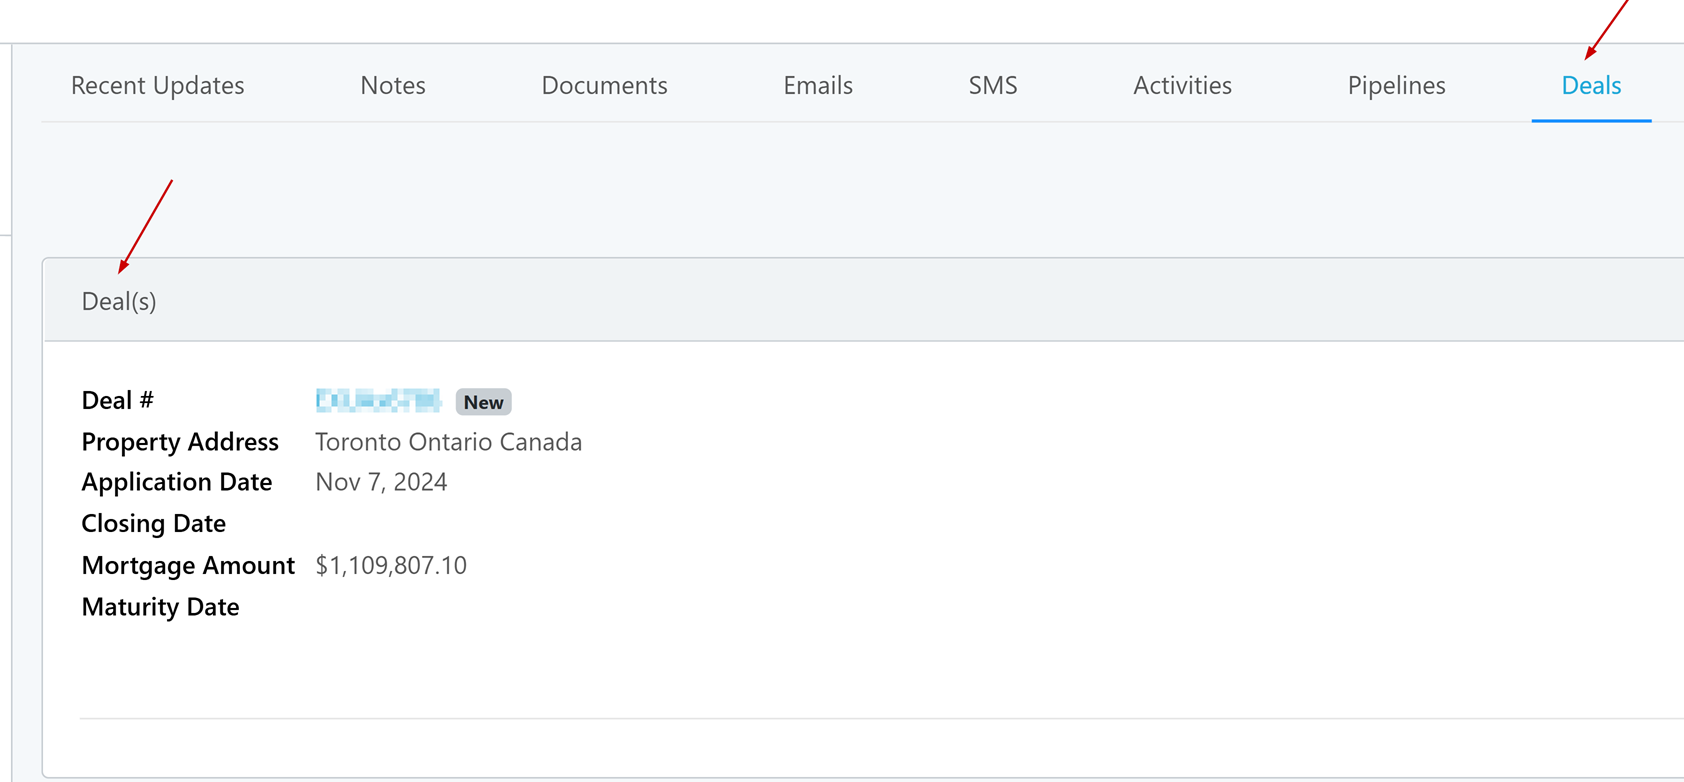Open the SMS tab
1684x782 pixels.
(x=993, y=85)
